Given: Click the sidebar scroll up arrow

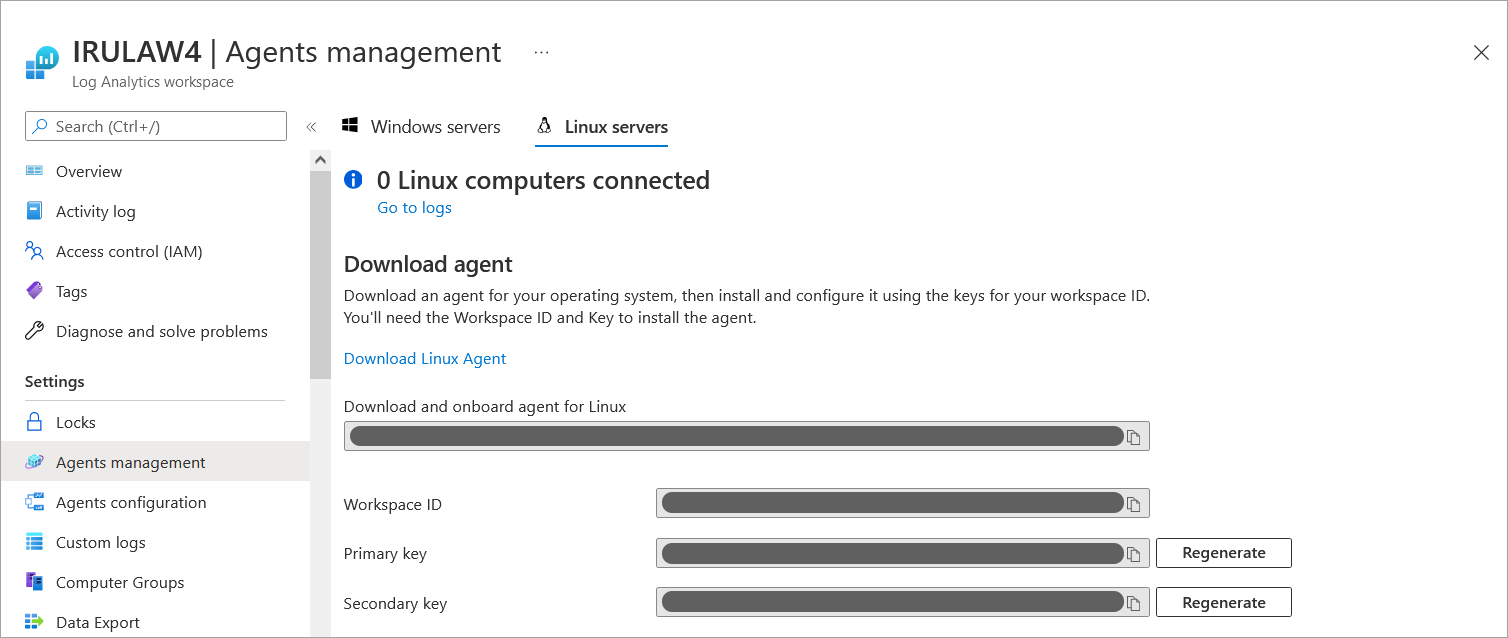Looking at the screenshot, I should click(x=320, y=160).
